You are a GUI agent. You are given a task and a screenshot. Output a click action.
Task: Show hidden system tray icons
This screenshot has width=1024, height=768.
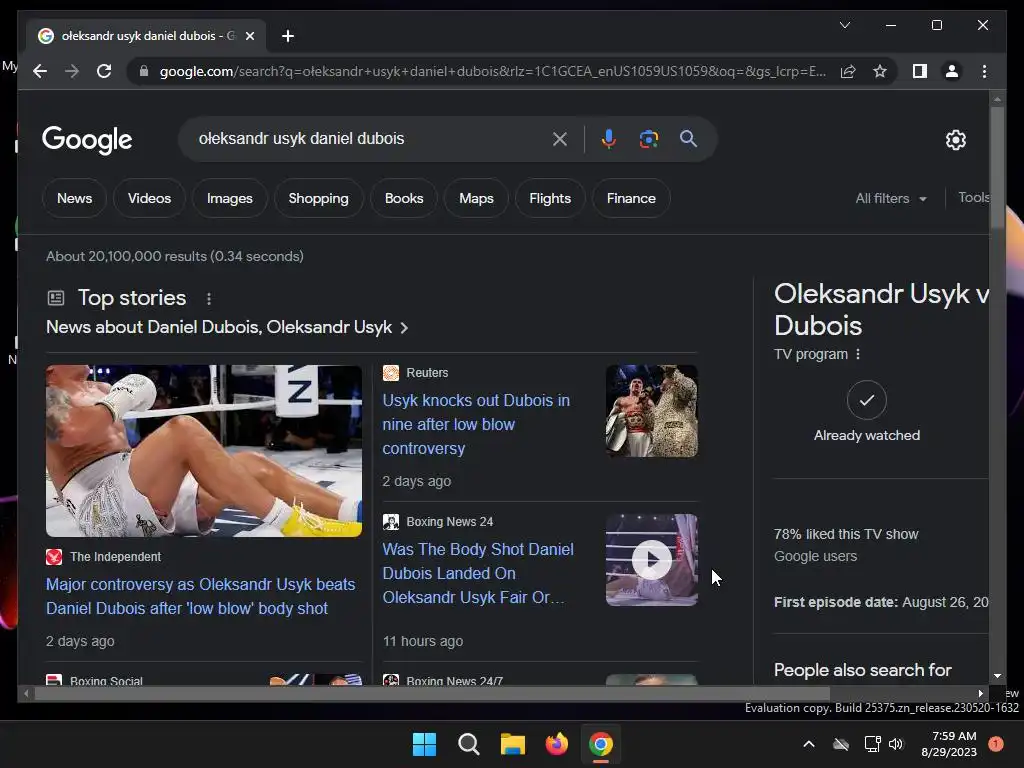[x=808, y=744]
